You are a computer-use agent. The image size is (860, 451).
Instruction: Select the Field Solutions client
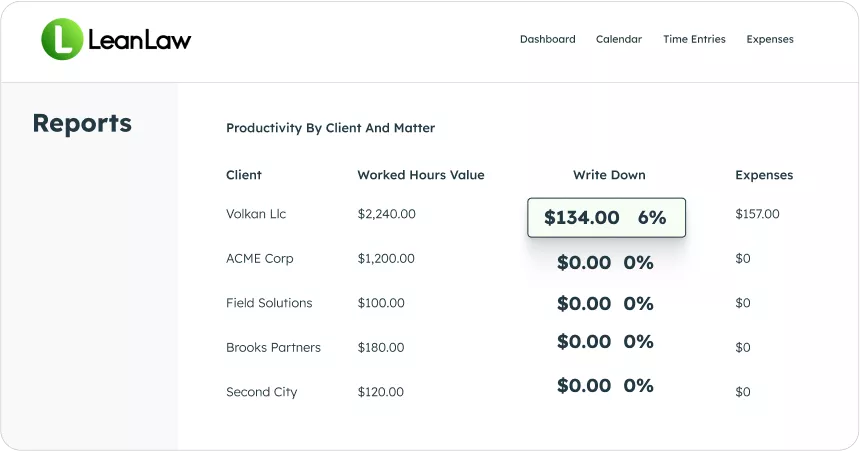[269, 303]
